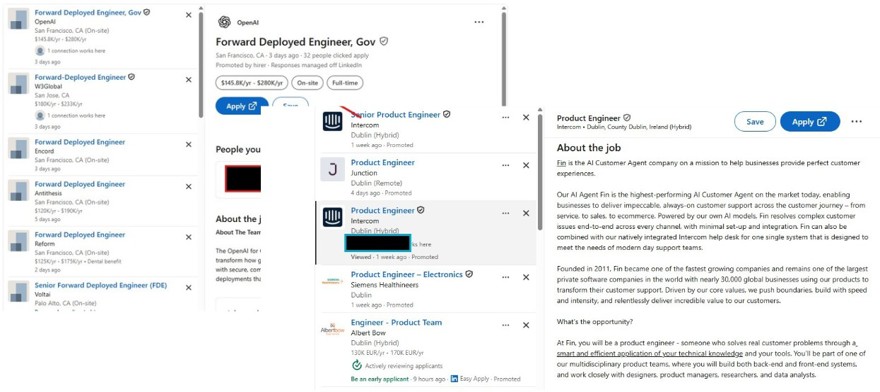
Task: Select the On-site pill
Action: [x=307, y=83]
